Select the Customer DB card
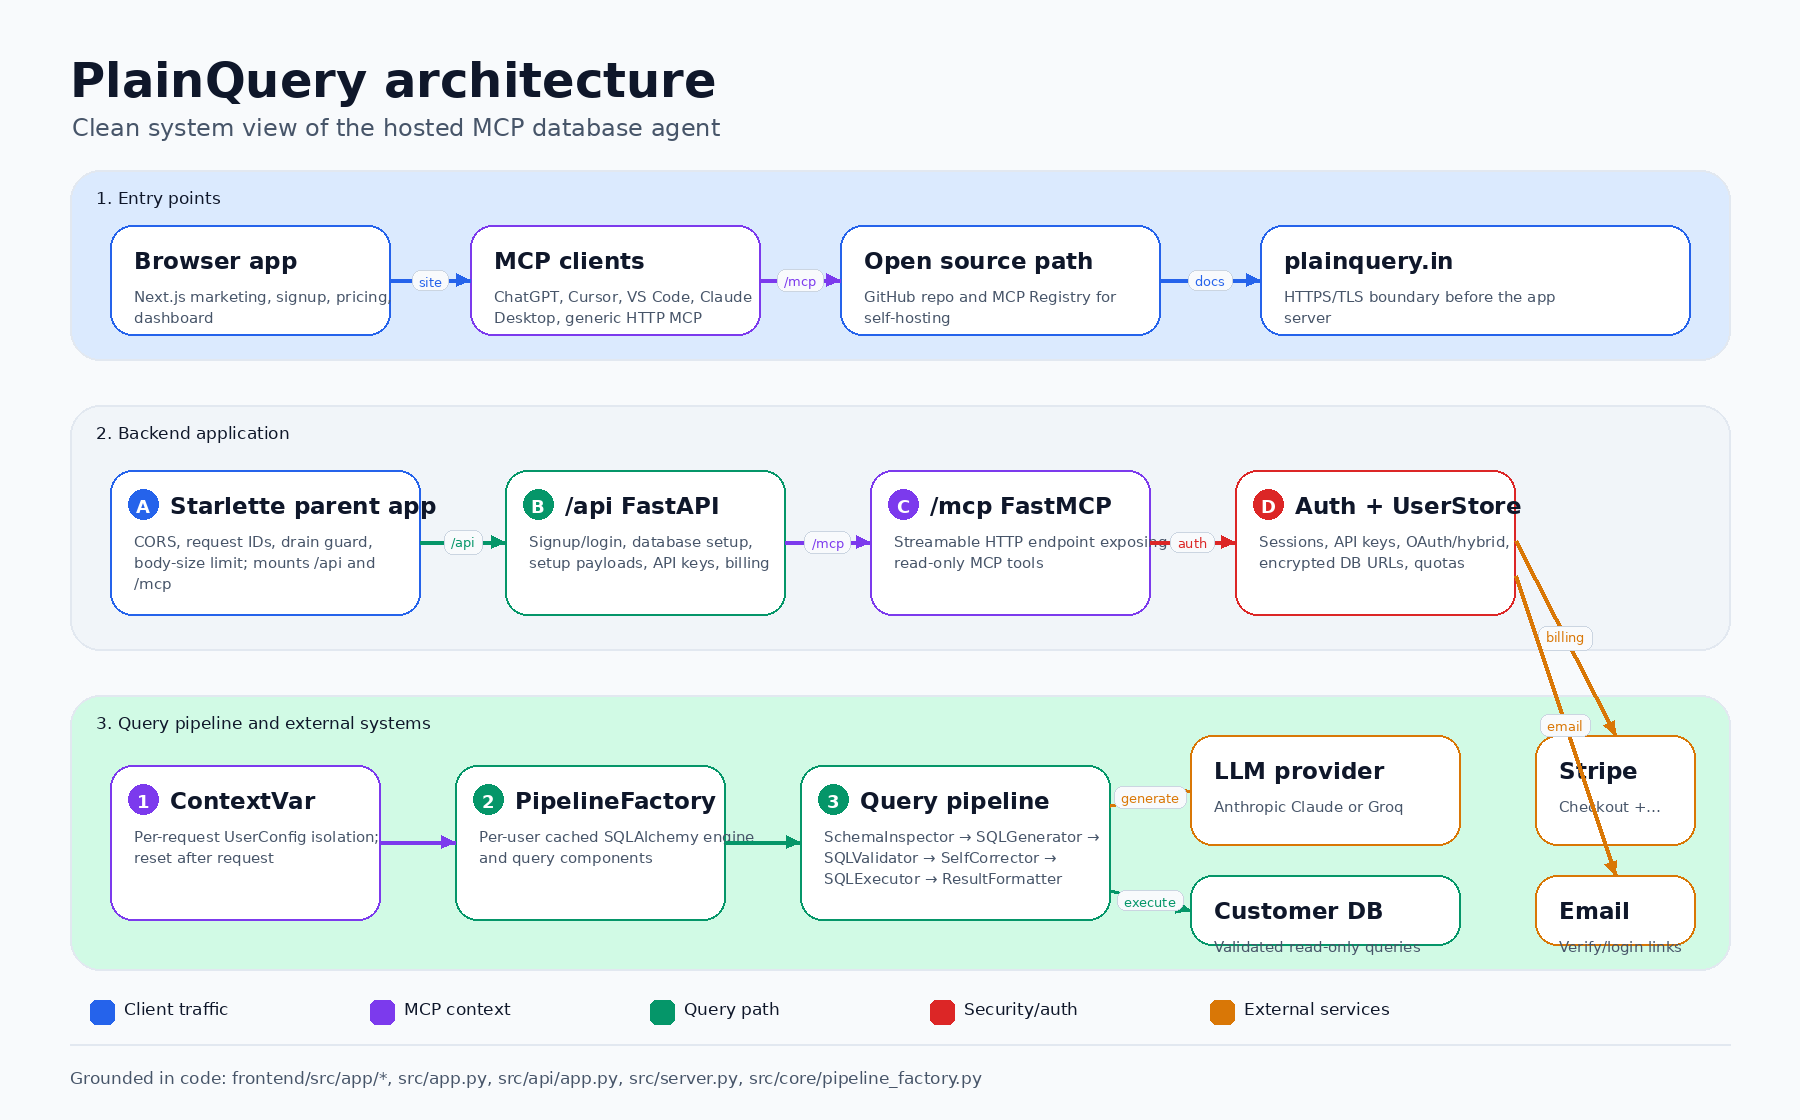Screen dimensions: 1800x1120 point(1325,910)
